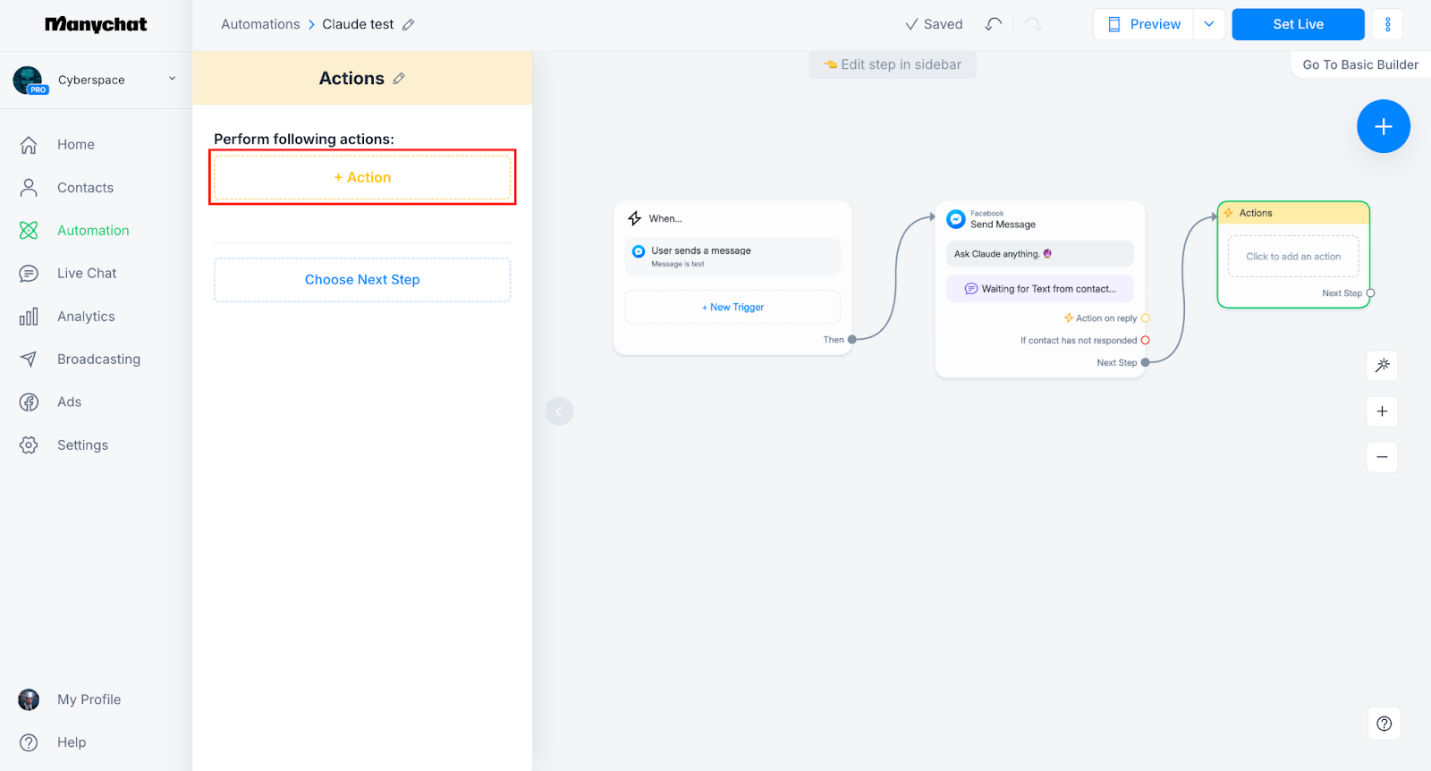
Task: Open the help question mark icon
Action: coord(1384,724)
